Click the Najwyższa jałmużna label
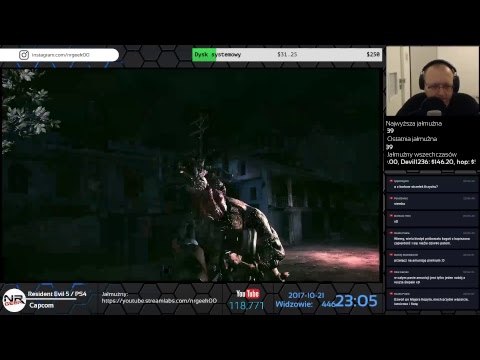The image size is (480, 360). coord(414,123)
